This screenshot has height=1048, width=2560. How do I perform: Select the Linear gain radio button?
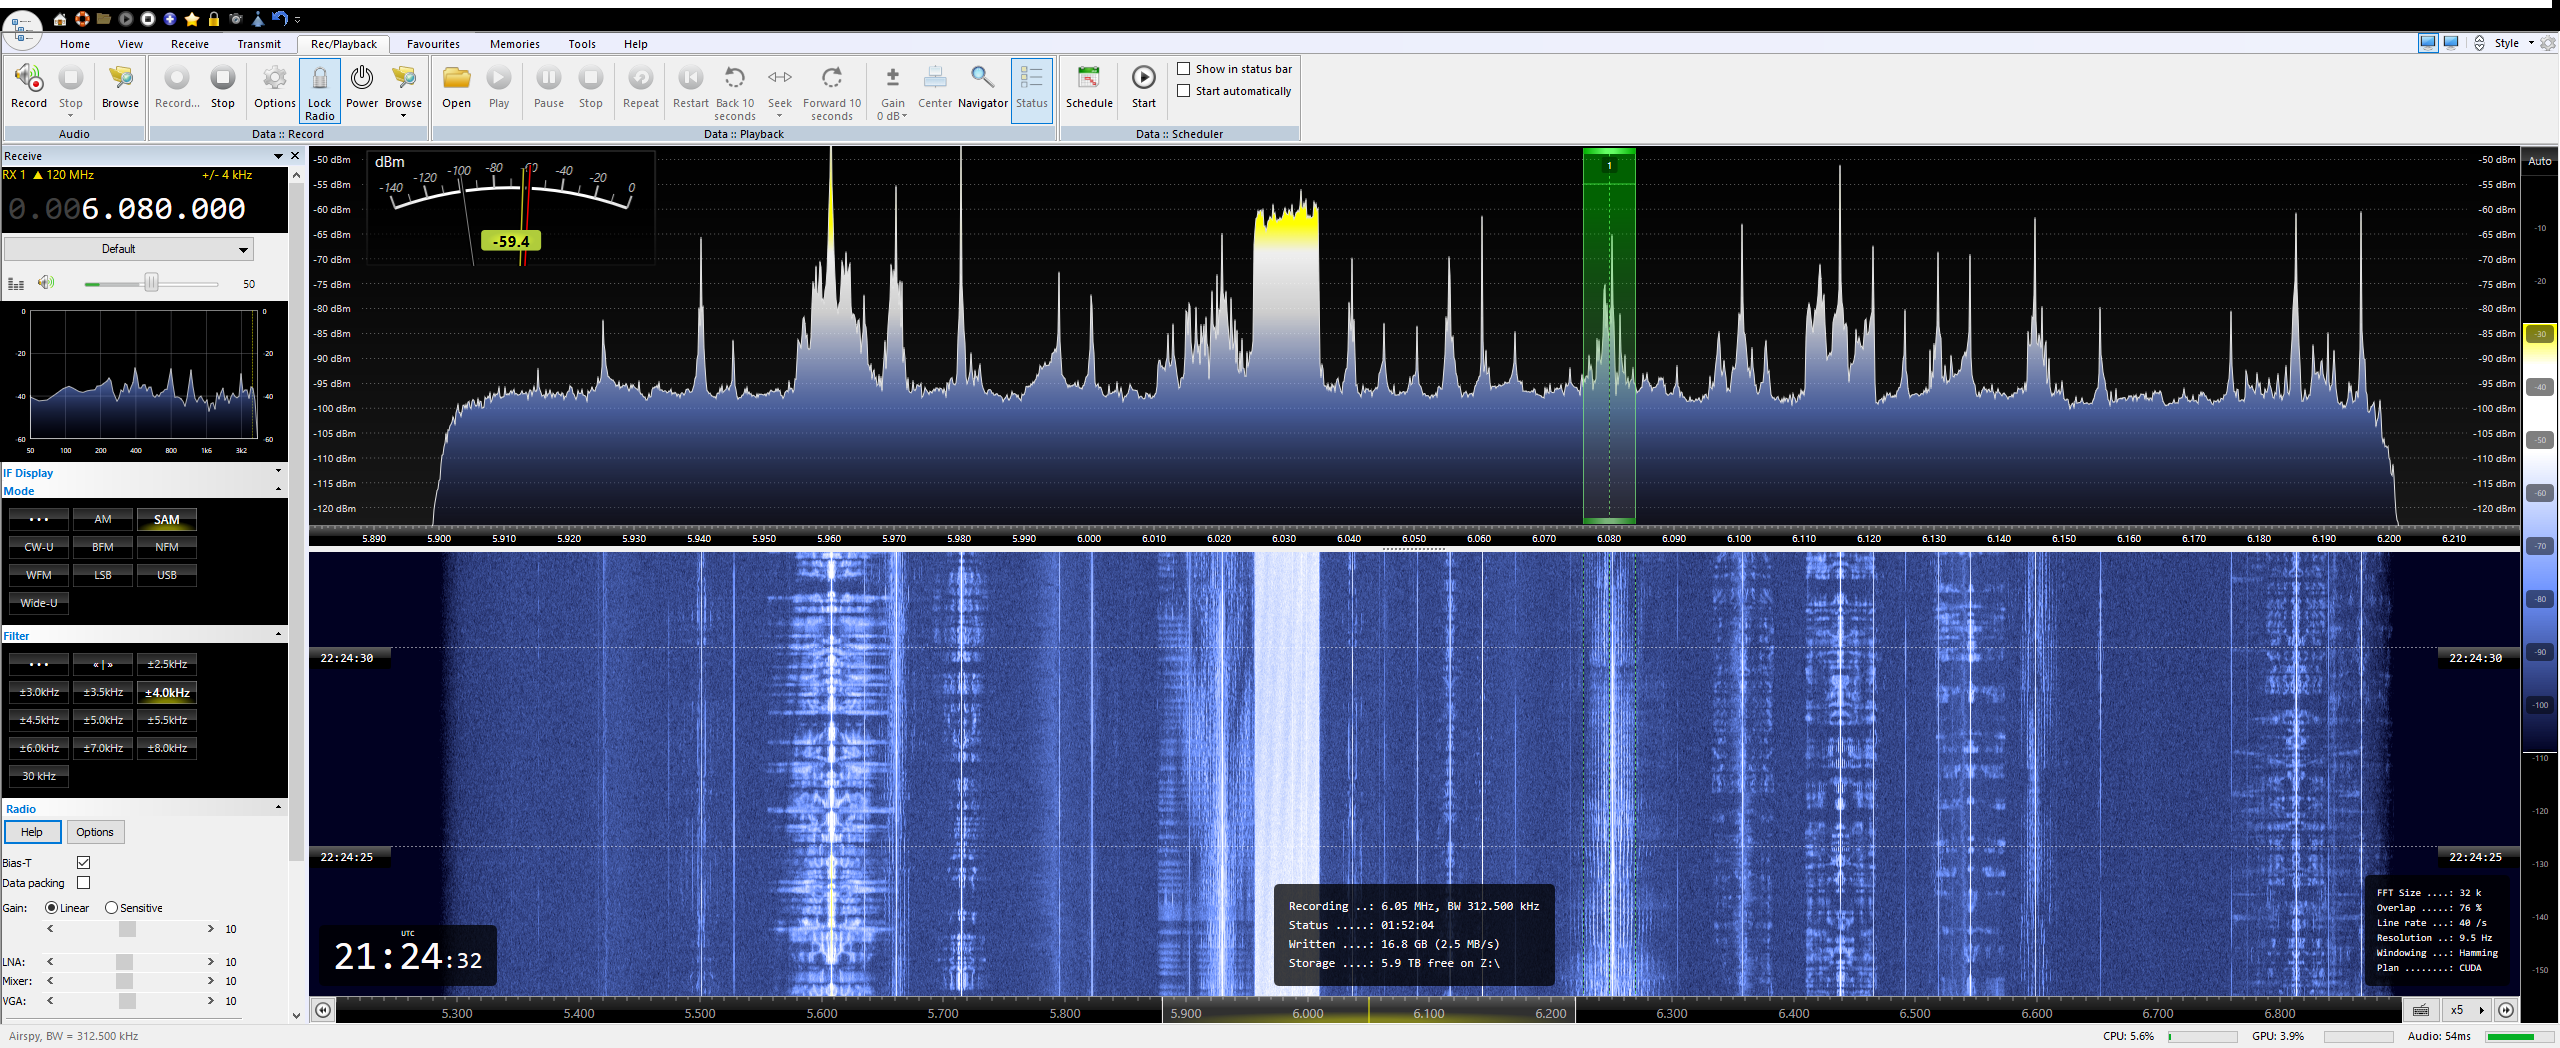tap(51, 908)
